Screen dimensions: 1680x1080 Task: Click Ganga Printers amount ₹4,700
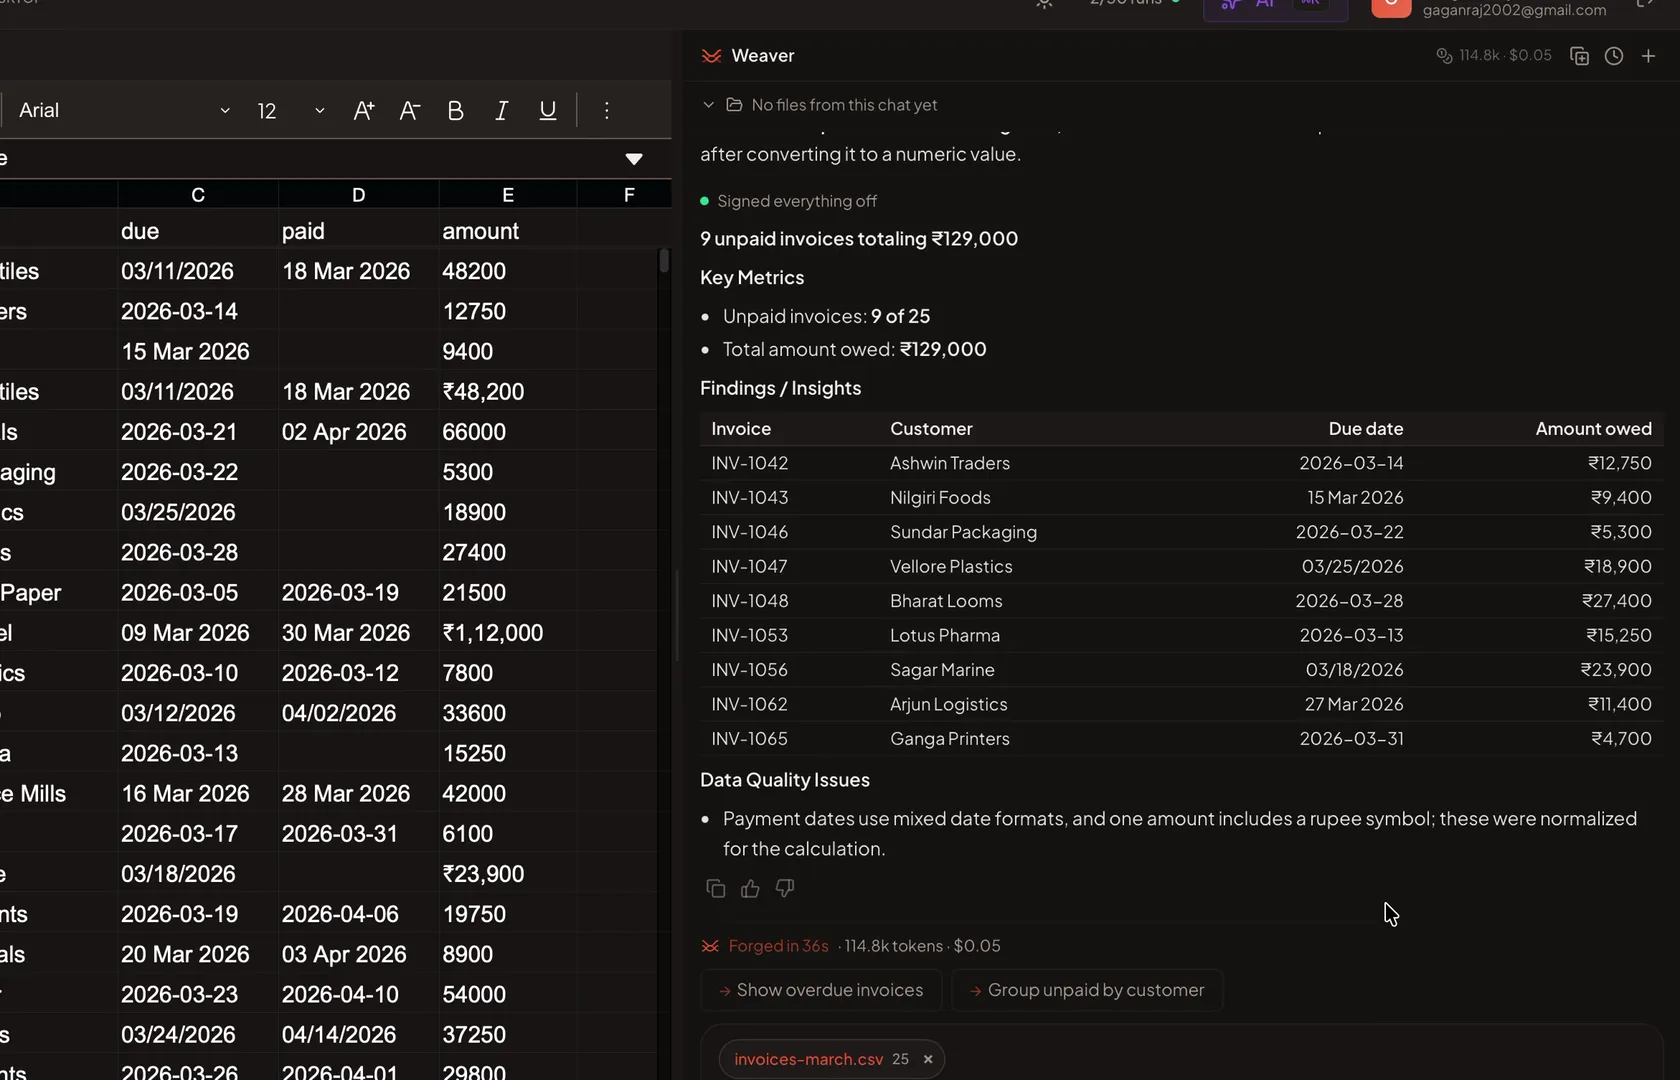click(x=1621, y=739)
